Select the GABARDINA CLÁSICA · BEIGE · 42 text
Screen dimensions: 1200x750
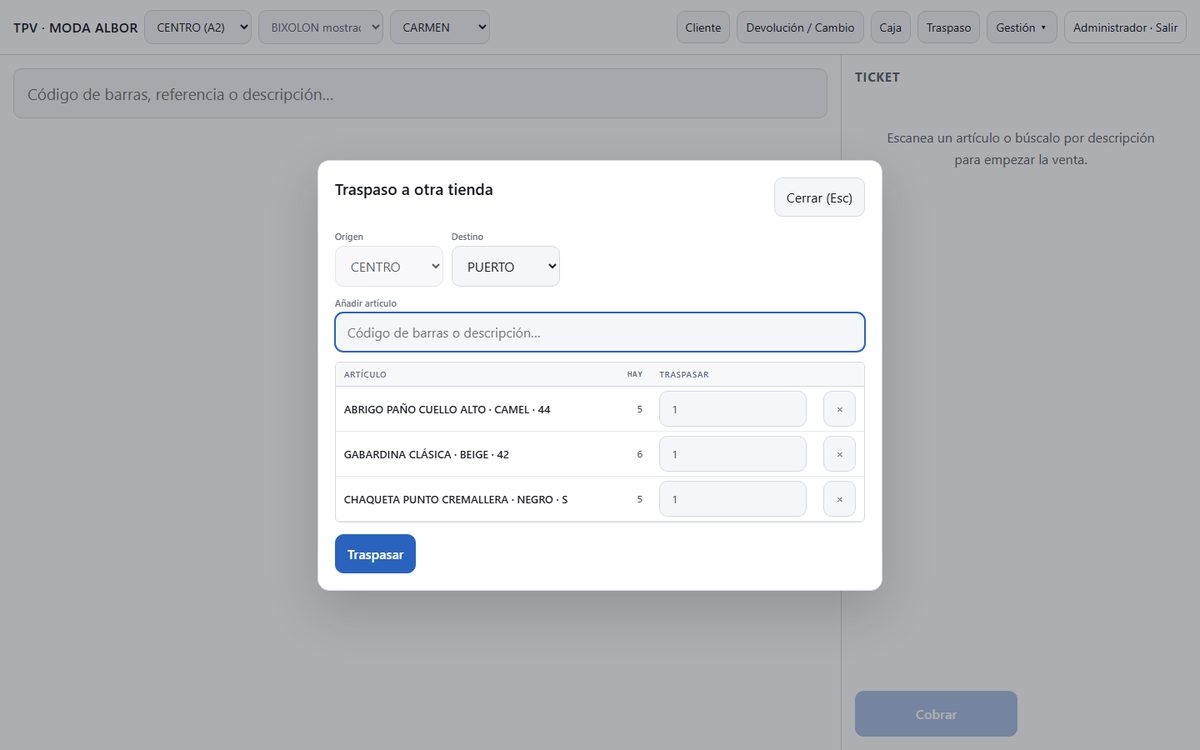point(426,454)
